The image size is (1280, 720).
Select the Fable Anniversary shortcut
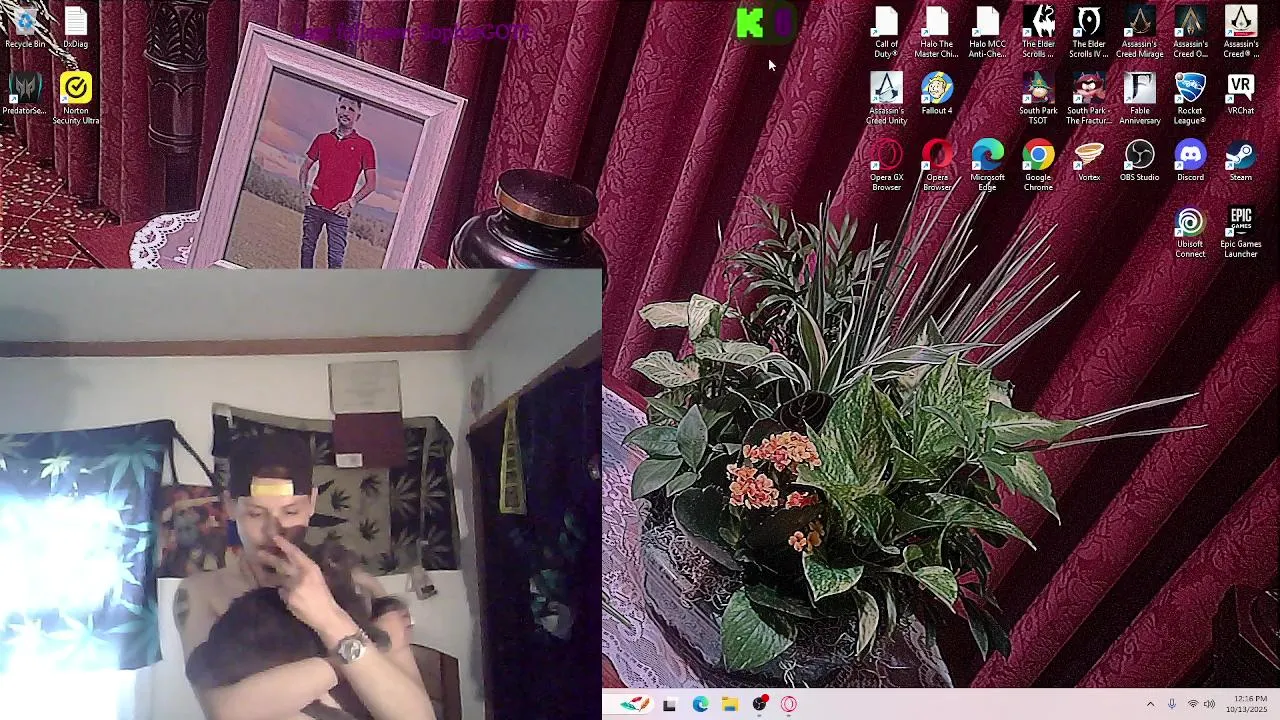coord(1140,99)
